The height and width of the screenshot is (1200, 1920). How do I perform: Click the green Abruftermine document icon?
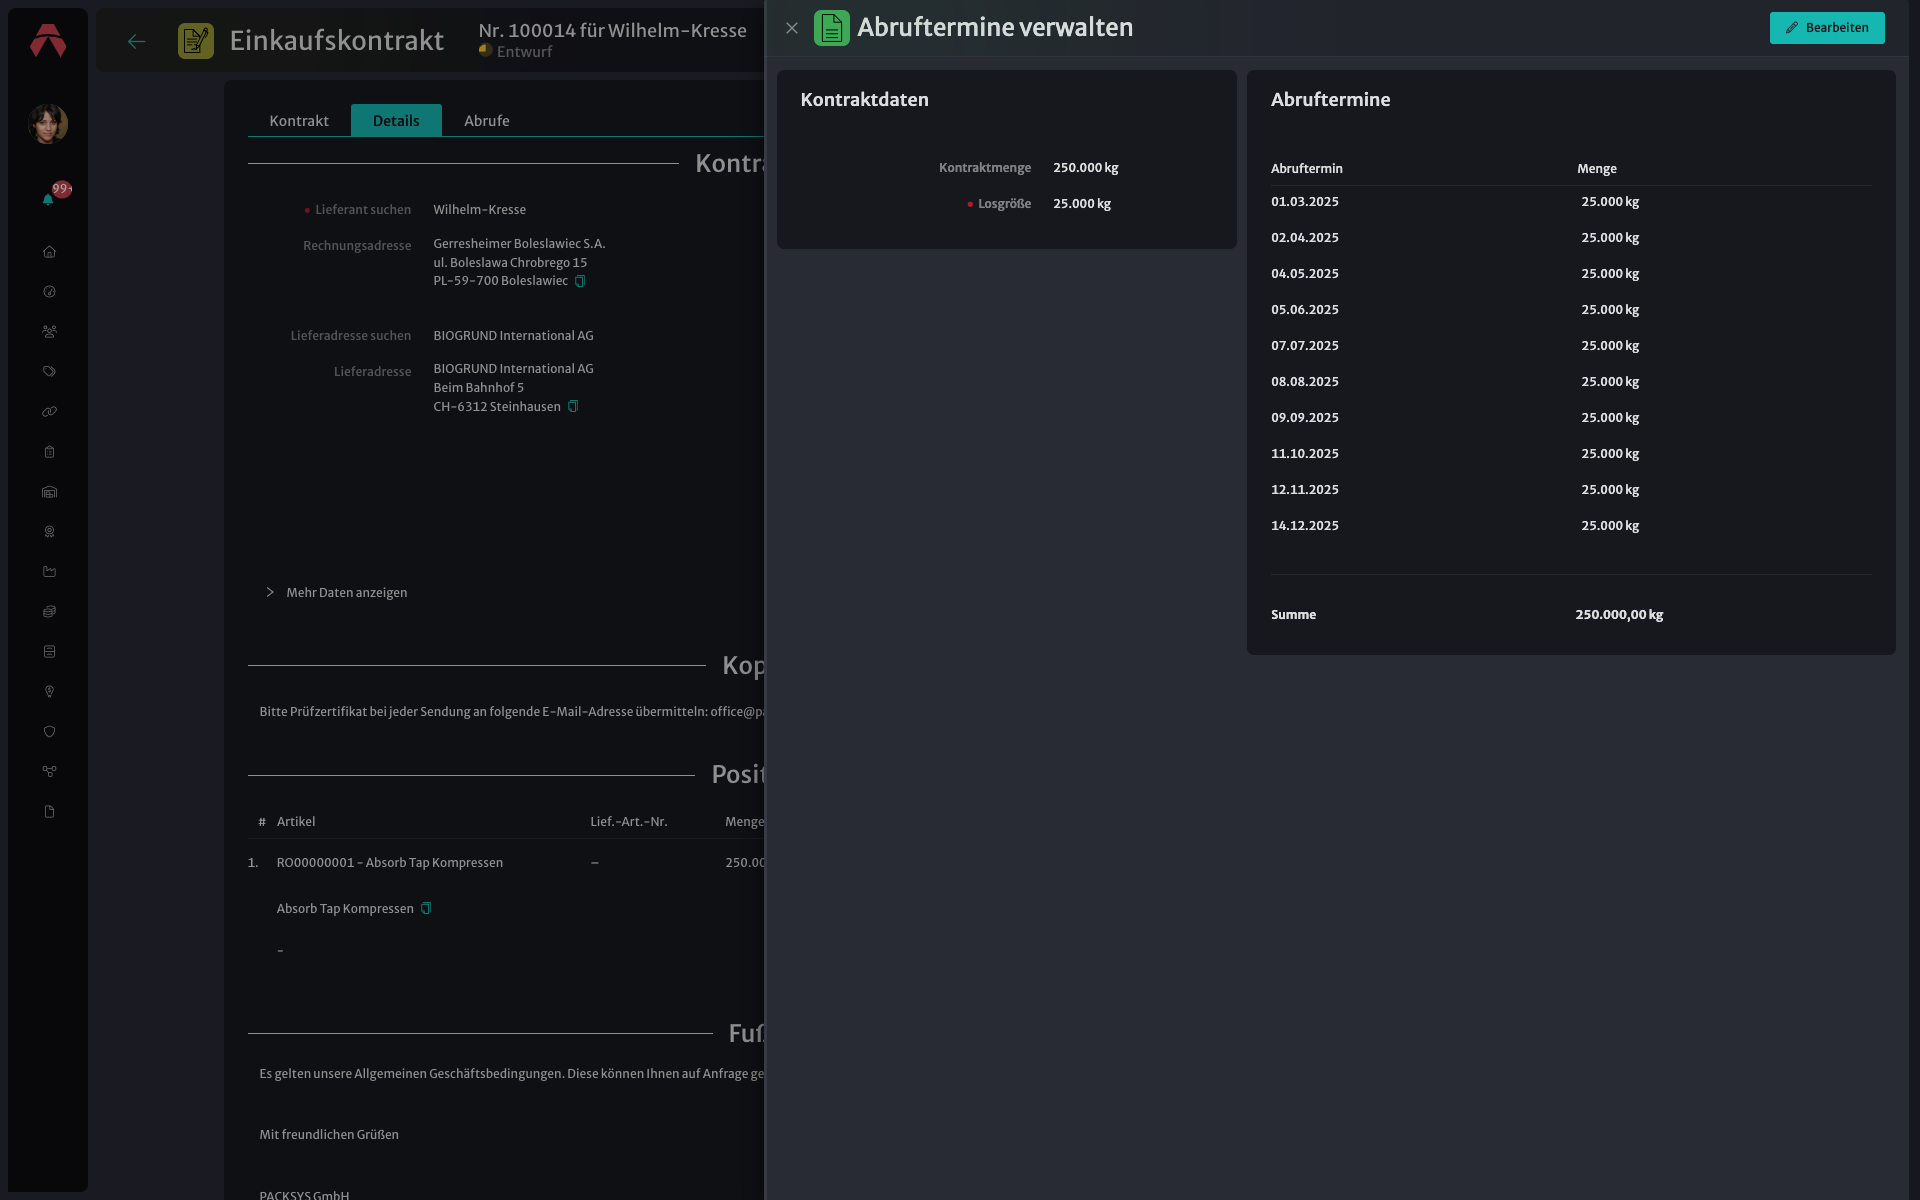pos(832,28)
